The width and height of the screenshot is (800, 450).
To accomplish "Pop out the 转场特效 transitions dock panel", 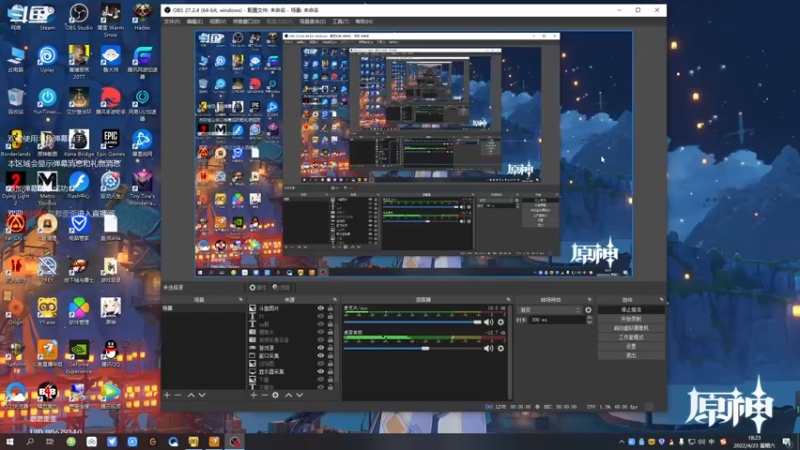I will coord(589,299).
